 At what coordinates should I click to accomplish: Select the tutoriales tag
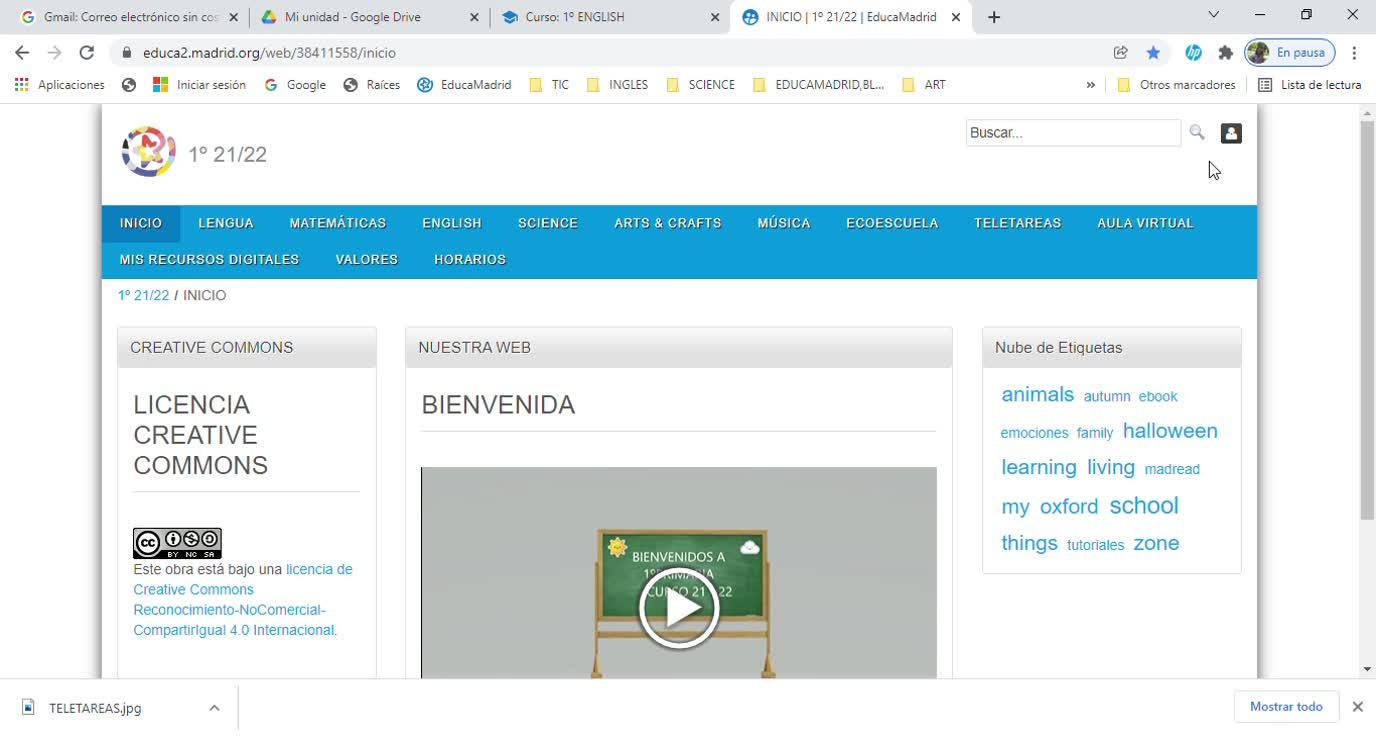coord(1095,545)
